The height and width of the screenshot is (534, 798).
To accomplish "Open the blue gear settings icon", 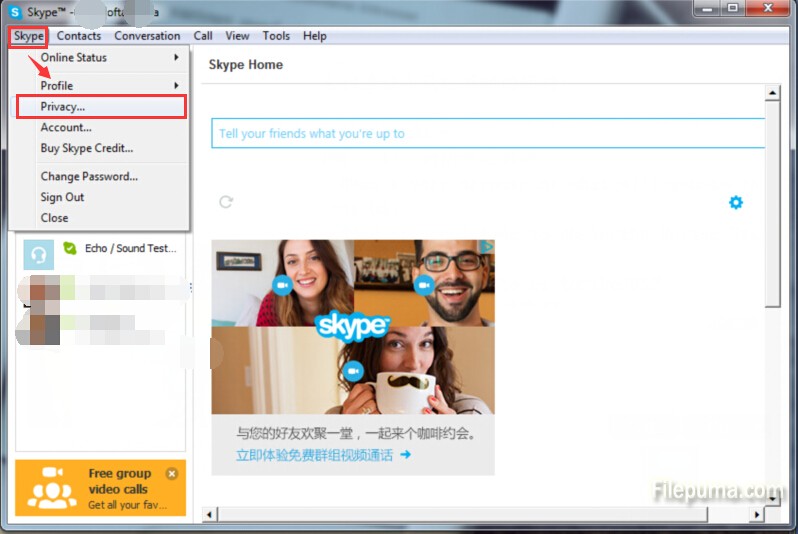I will pos(736,203).
